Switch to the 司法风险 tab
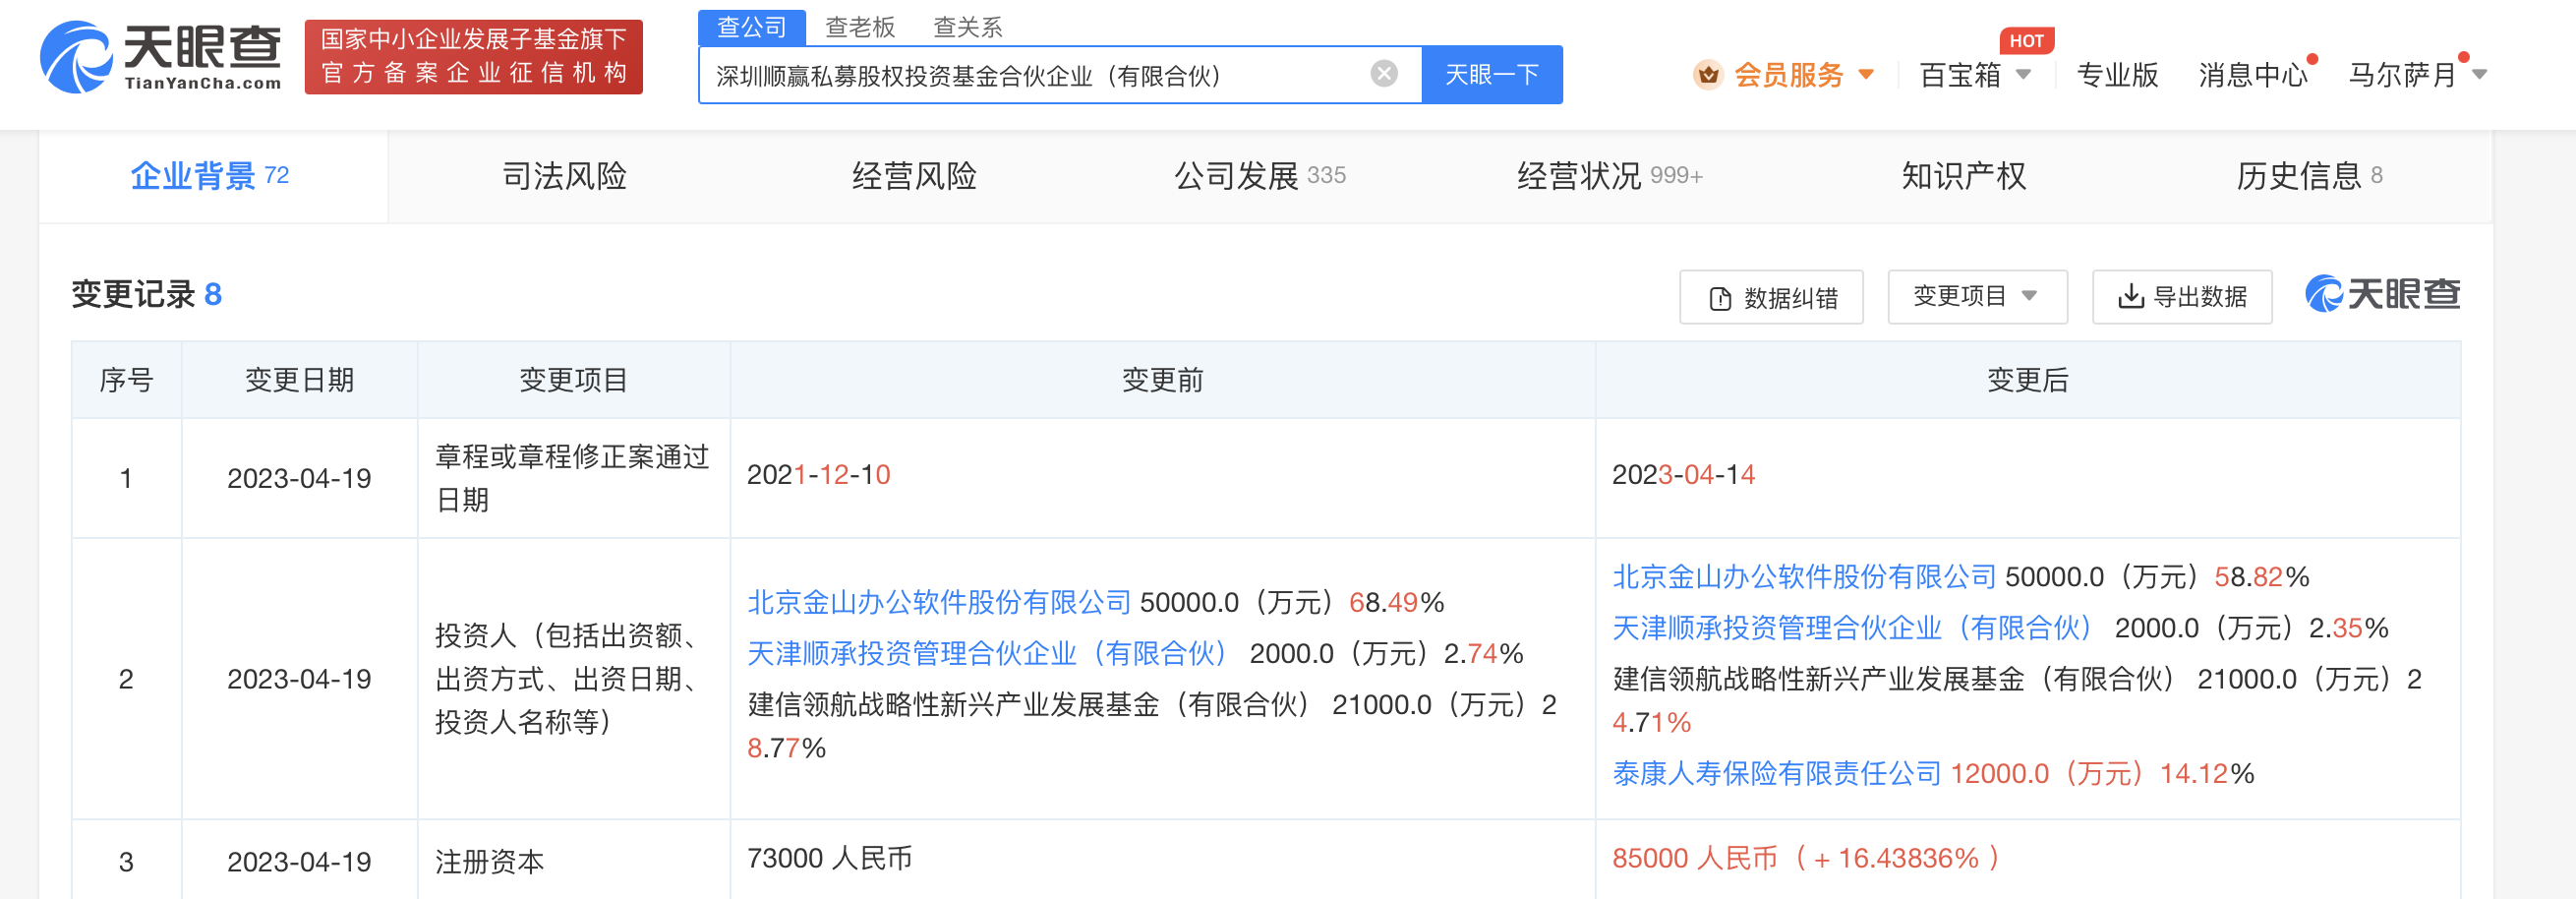Image resolution: width=2576 pixels, height=899 pixels. (564, 176)
